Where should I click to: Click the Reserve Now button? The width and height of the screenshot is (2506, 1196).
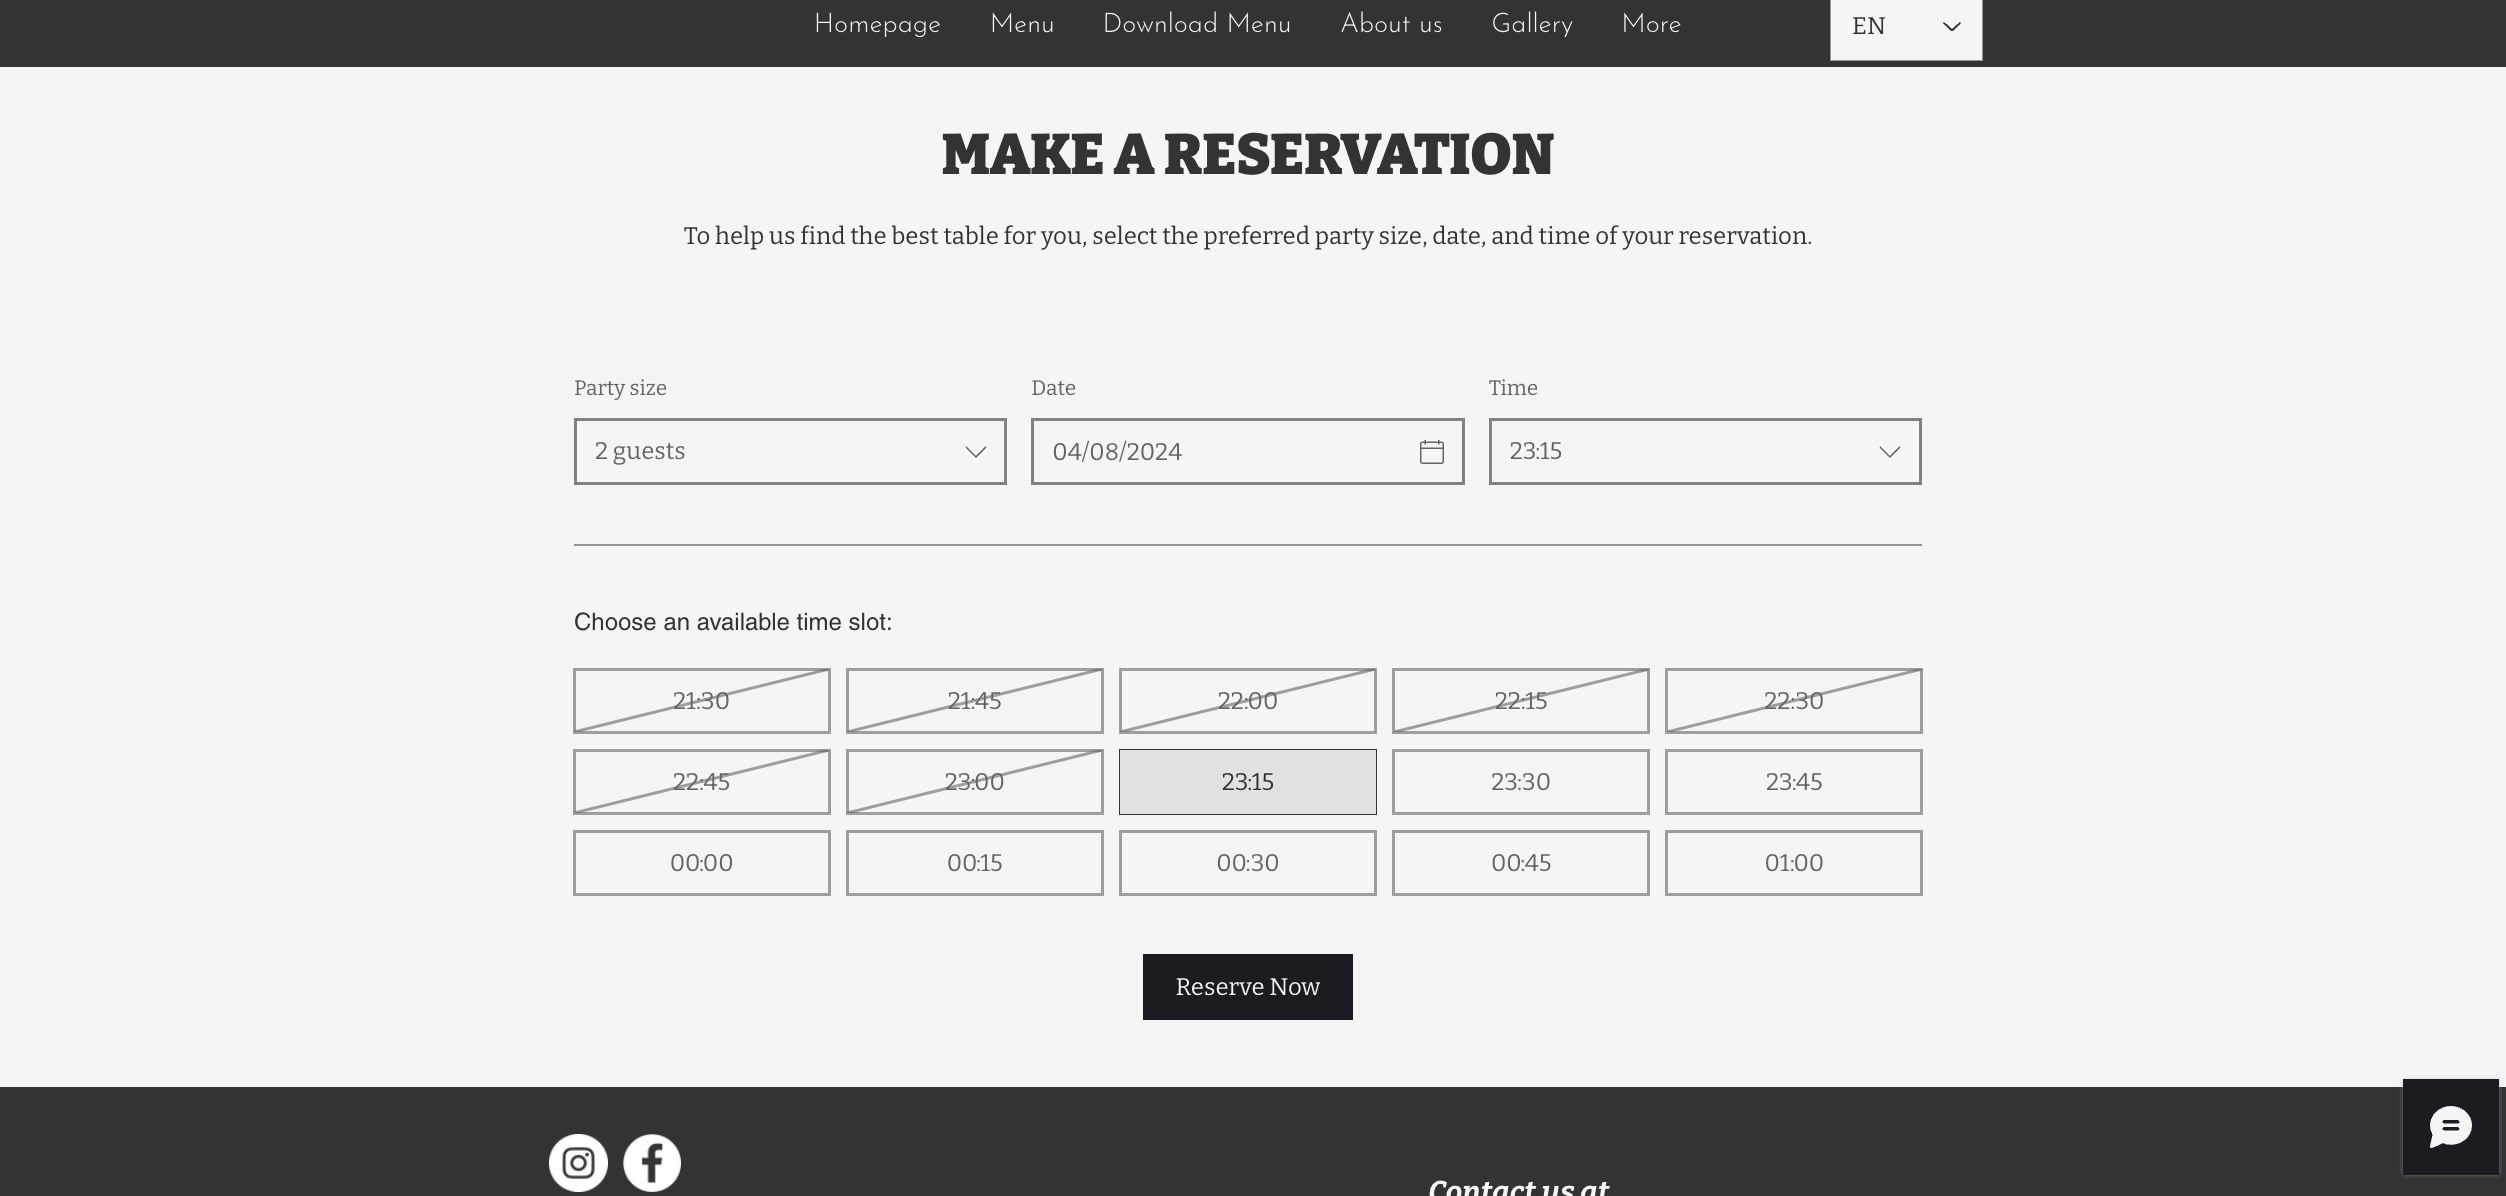[x=1247, y=987]
